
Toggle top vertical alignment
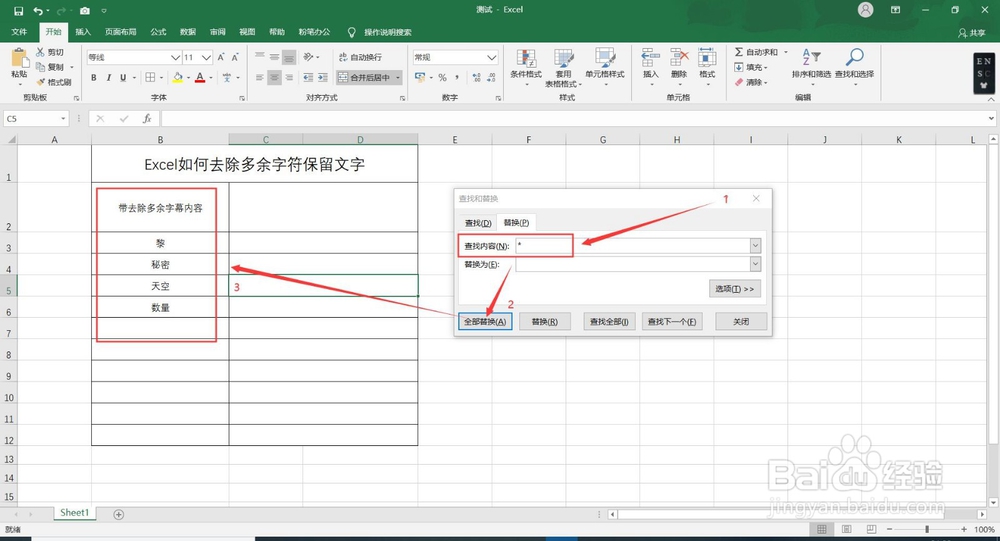[x=260, y=57]
